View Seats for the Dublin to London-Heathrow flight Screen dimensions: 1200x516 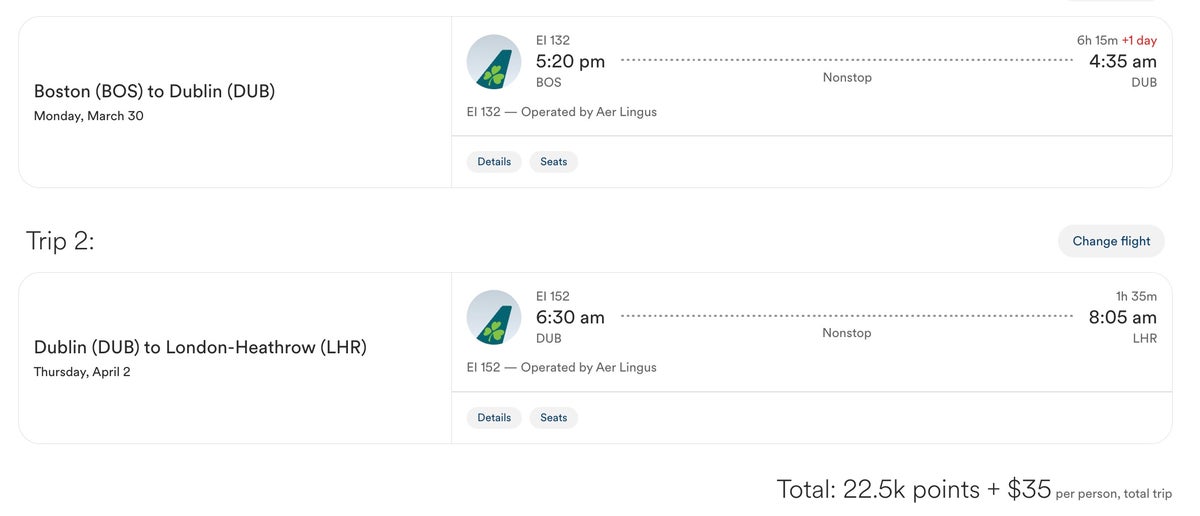pyautogui.click(x=554, y=418)
